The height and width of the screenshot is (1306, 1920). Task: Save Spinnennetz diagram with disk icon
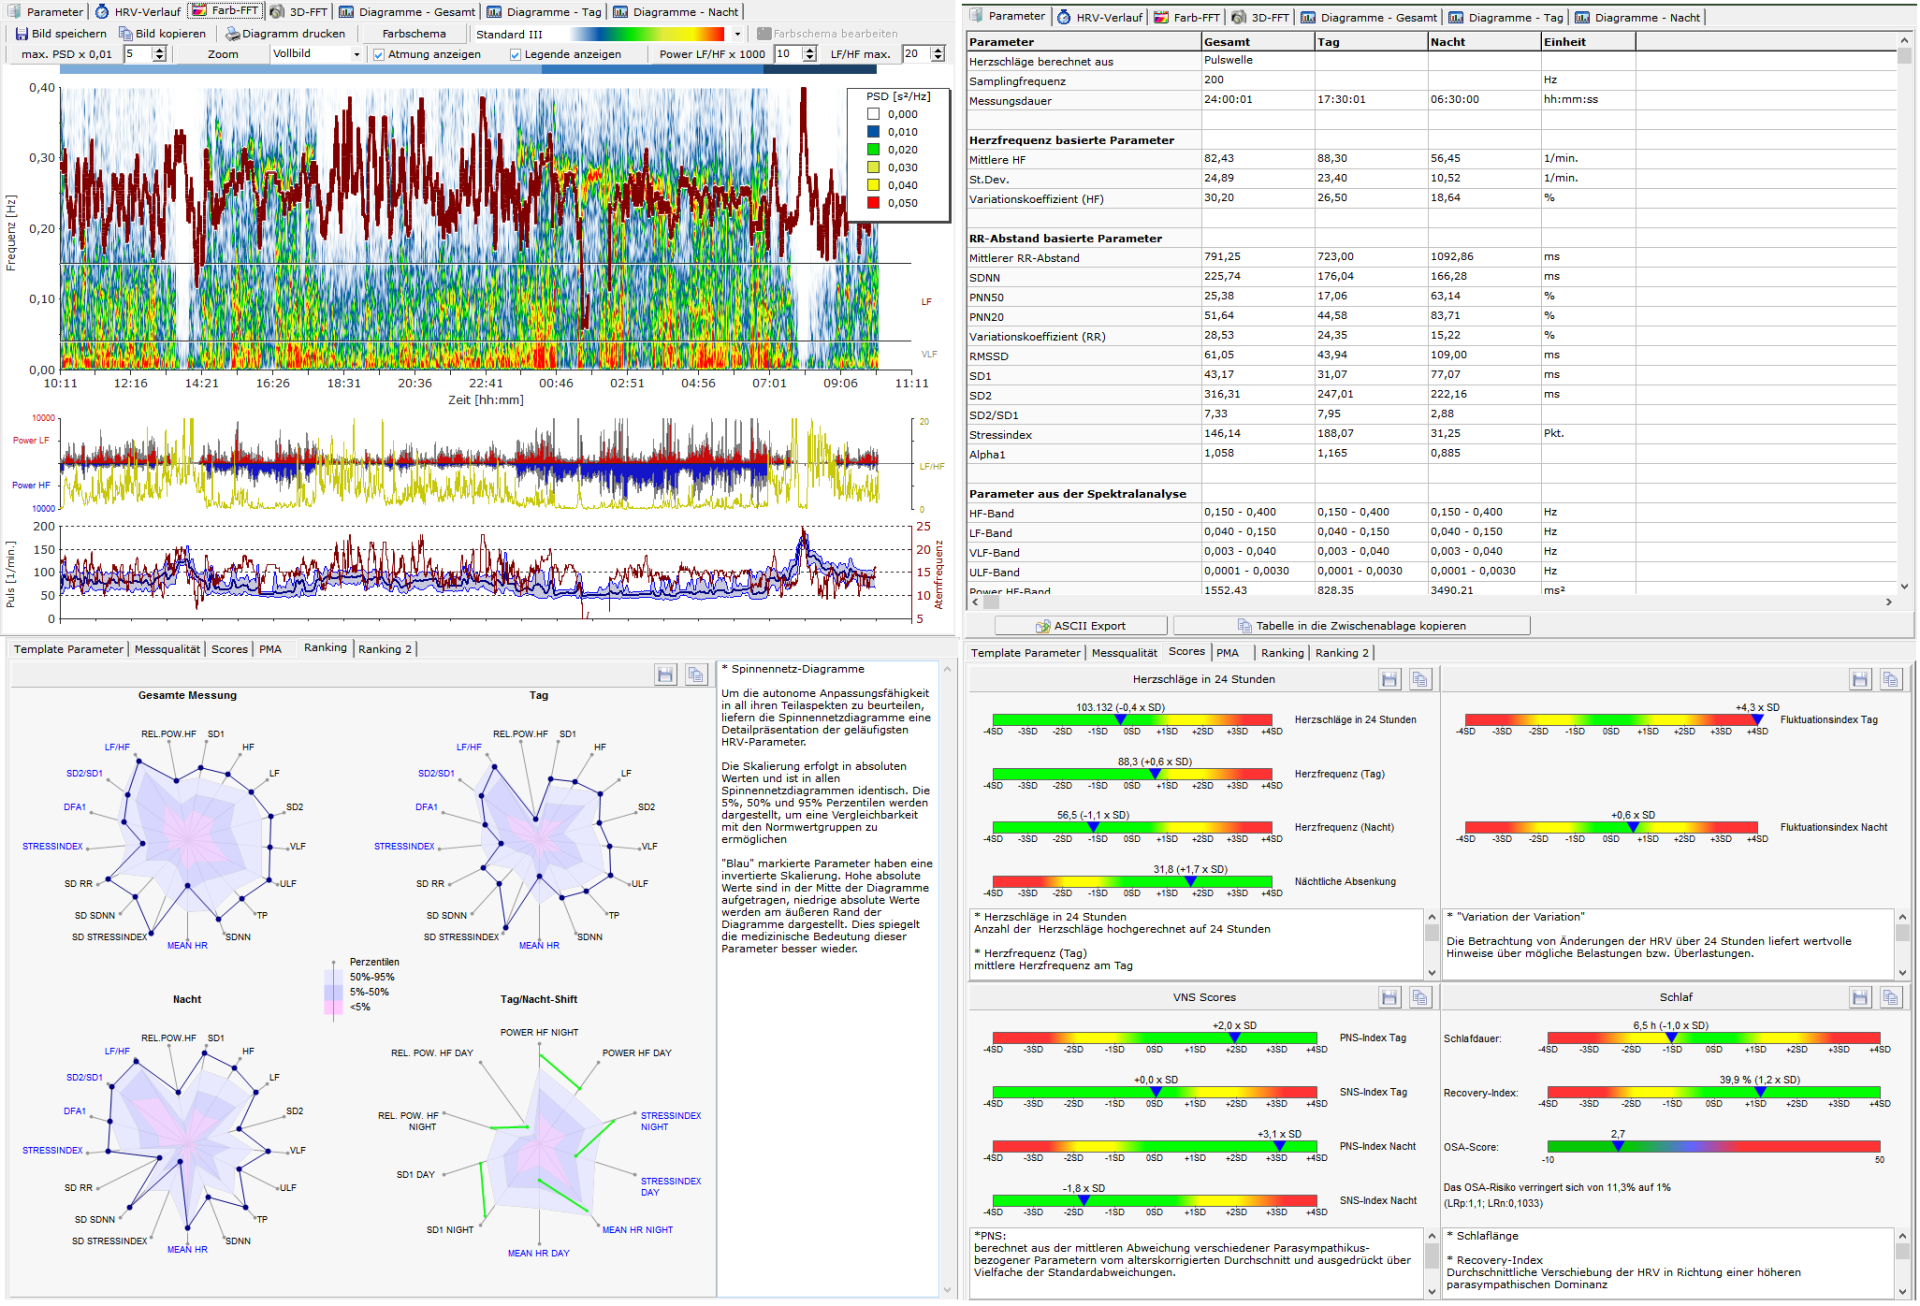click(665, 675)
